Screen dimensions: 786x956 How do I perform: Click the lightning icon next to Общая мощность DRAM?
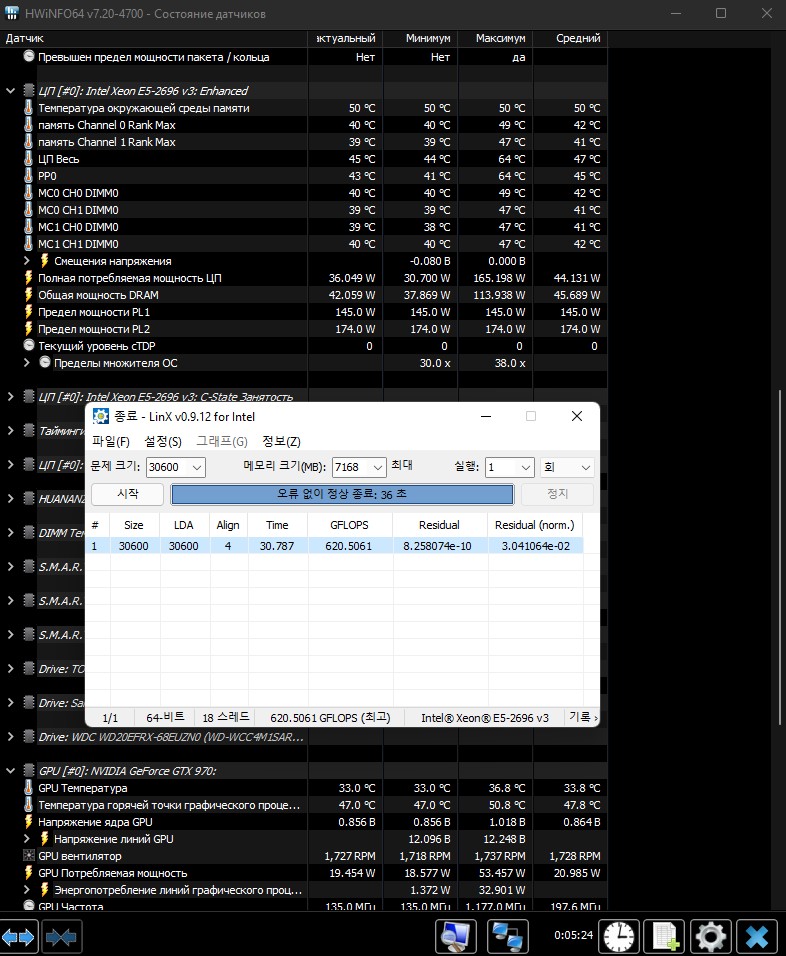point(28,294)
